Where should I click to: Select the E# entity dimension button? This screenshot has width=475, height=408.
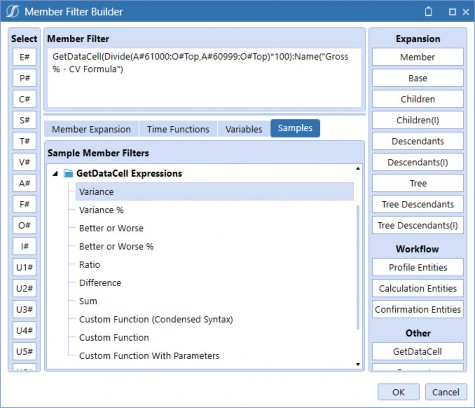click(24, 57)
